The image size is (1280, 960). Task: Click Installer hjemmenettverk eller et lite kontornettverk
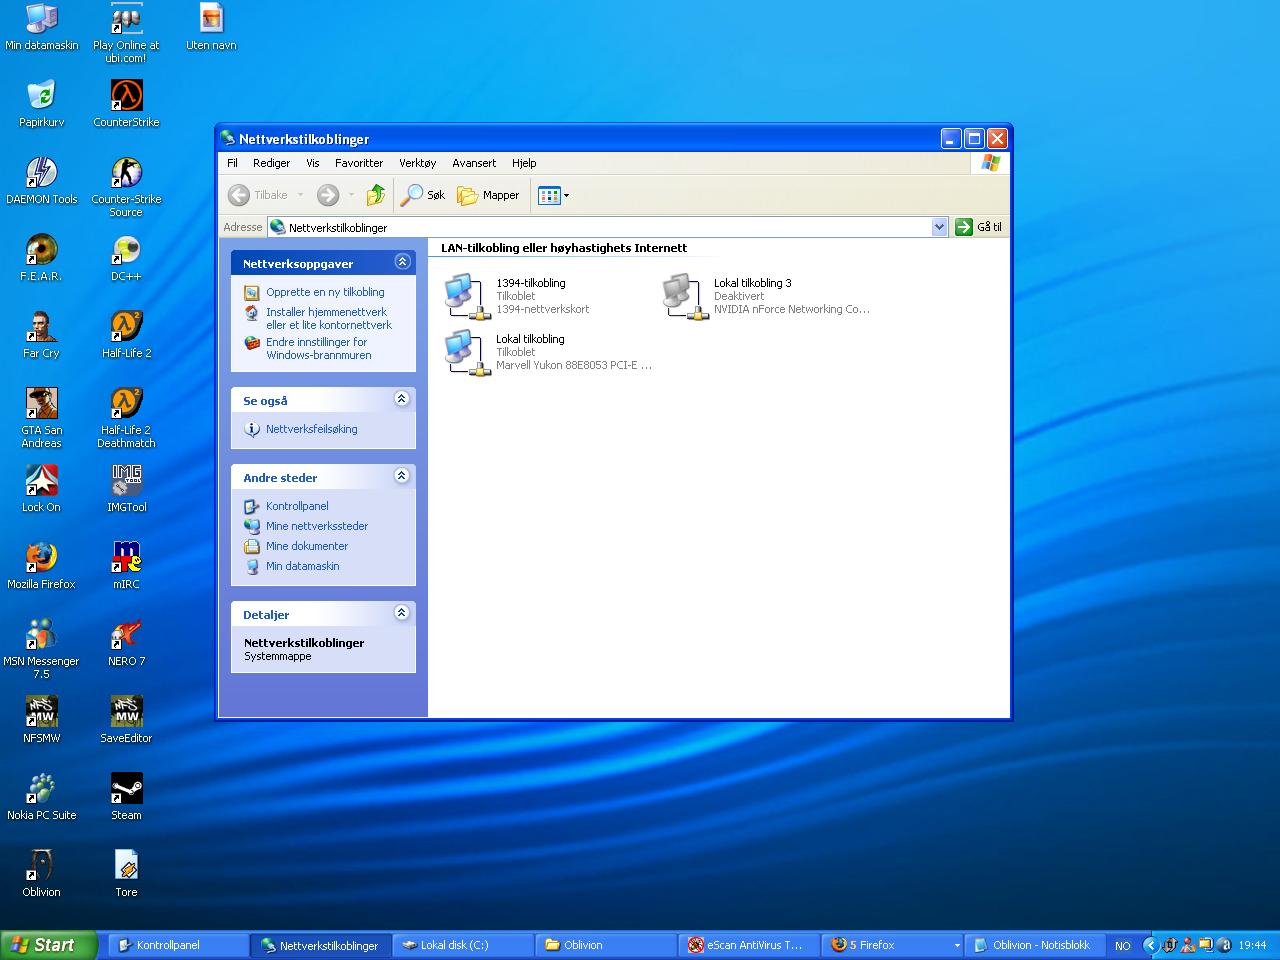(329, 318)
